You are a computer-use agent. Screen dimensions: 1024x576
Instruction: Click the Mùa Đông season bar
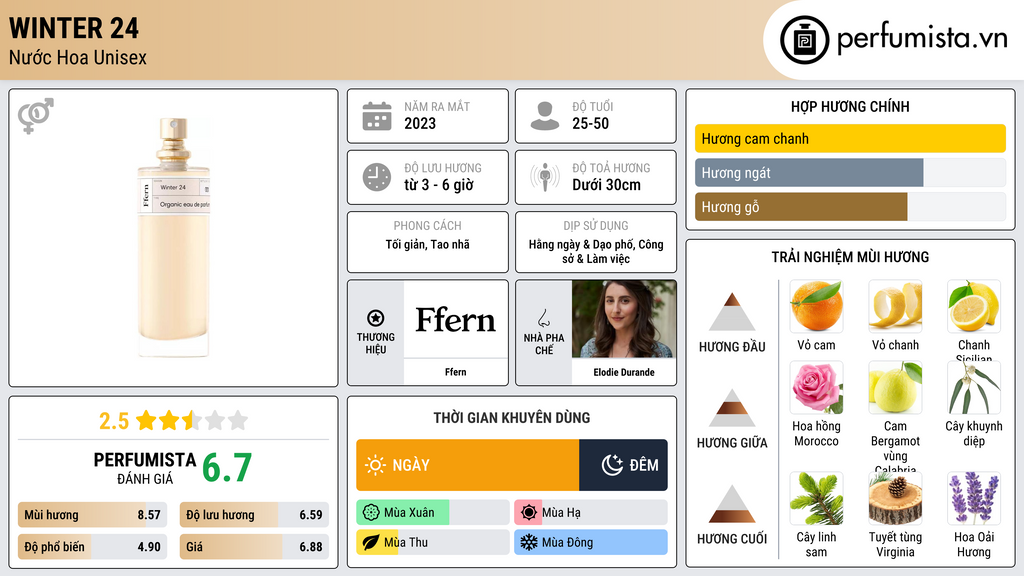pos(591,543)
